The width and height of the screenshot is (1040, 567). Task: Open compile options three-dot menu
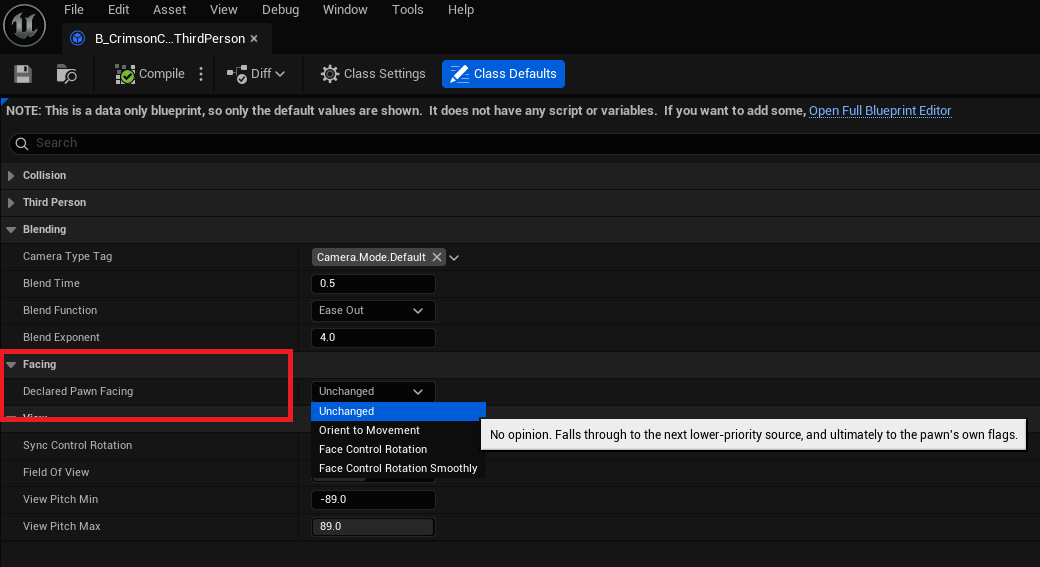click(201, 74)
